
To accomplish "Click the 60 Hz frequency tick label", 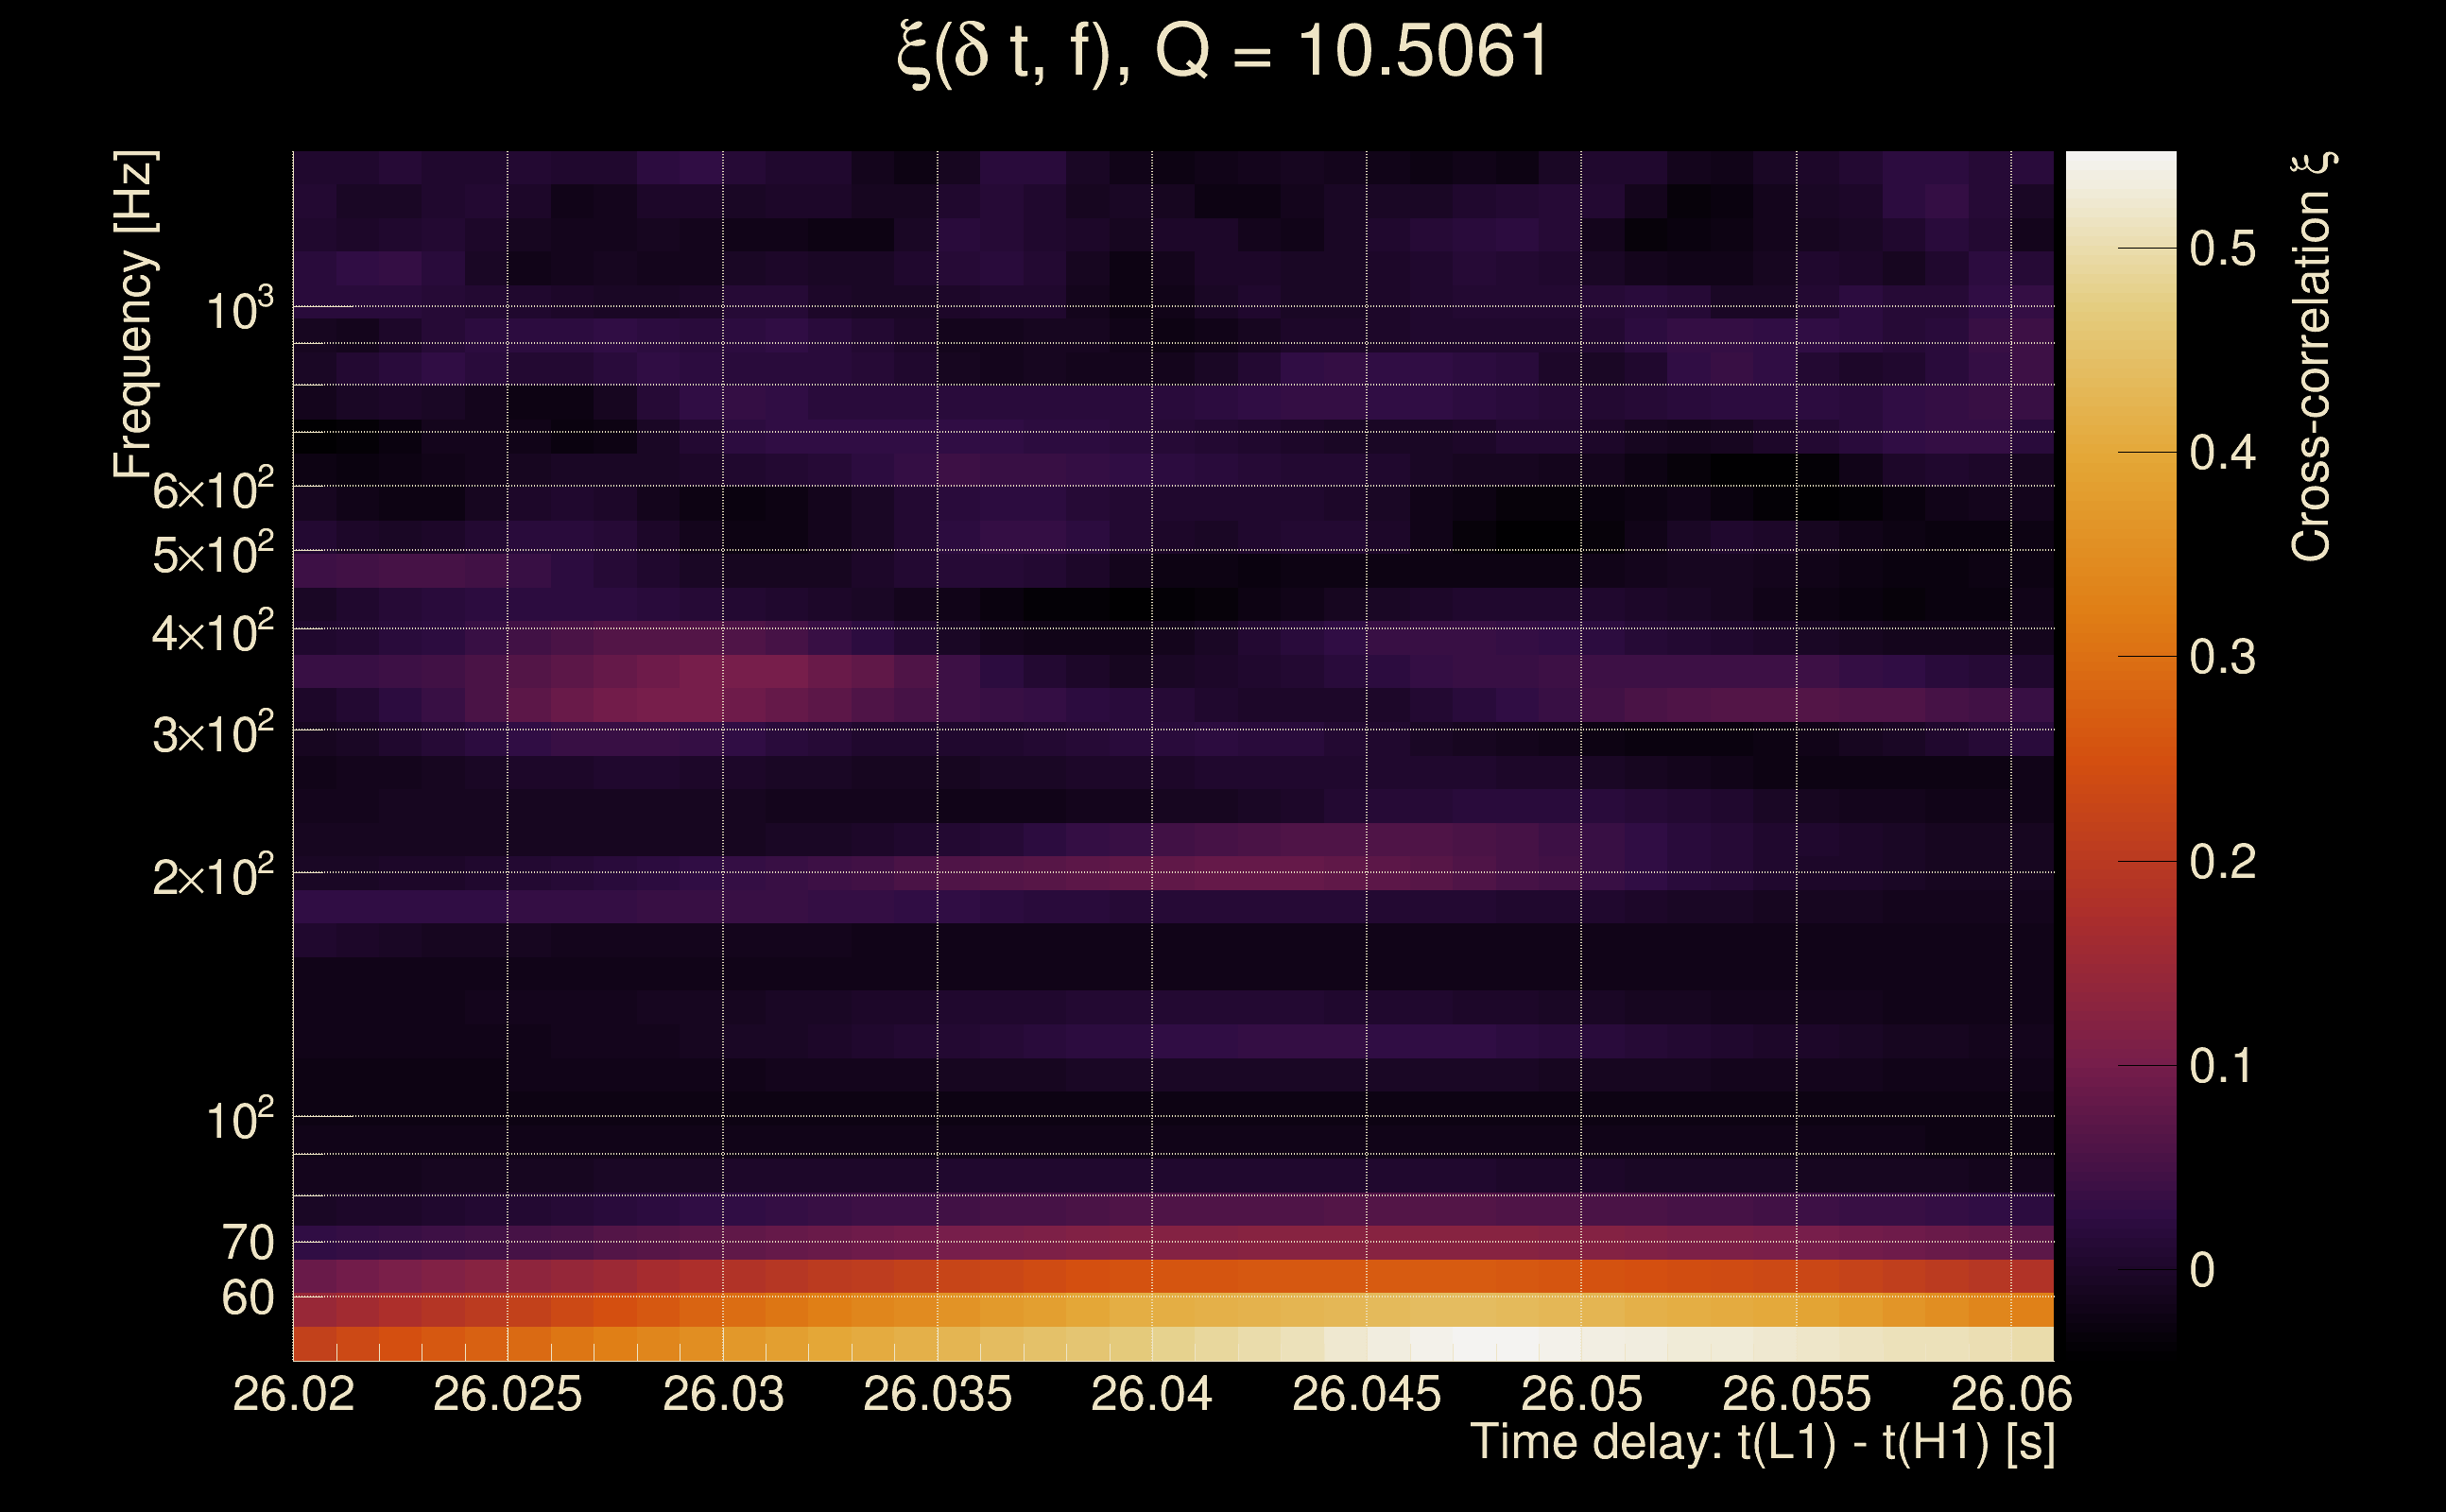I will click(247, 1298).
